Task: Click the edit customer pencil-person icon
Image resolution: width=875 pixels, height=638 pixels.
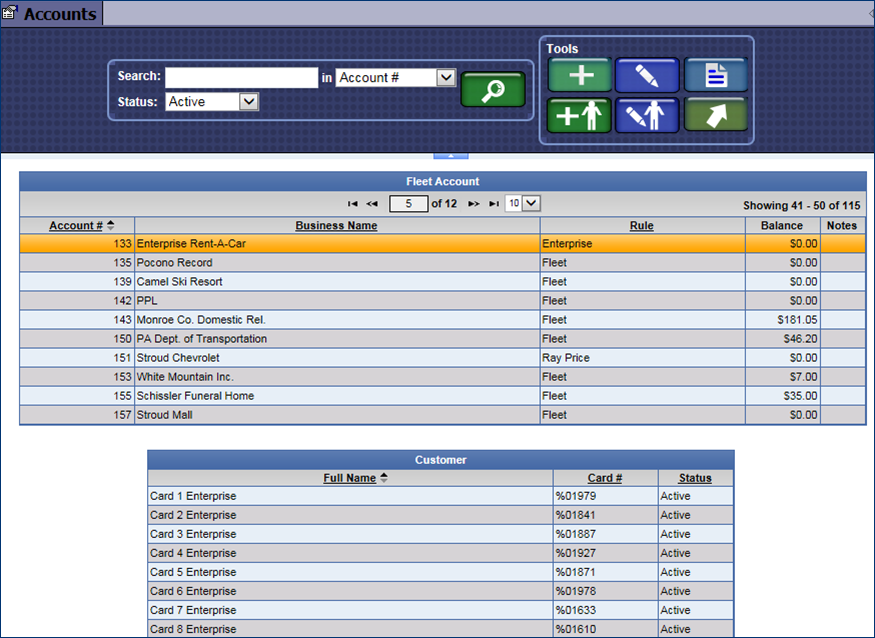Action: (x=647, y=115)
